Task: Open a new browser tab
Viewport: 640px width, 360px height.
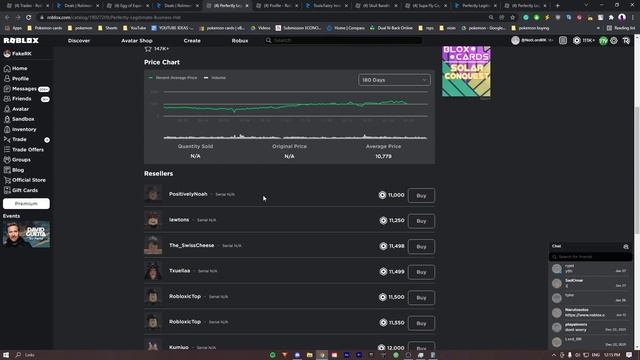Action: point(558,6)
